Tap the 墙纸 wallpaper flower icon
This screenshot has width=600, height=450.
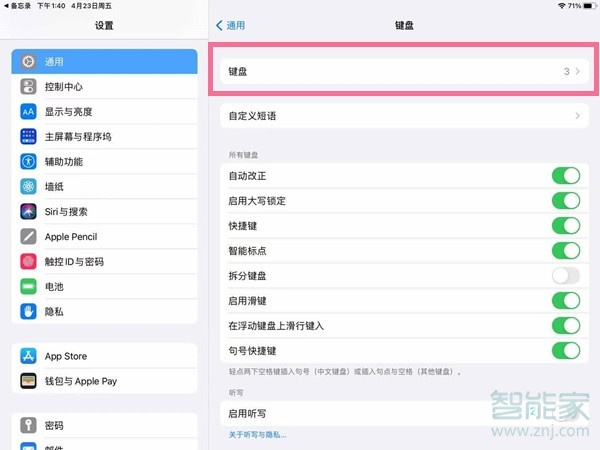(x=28, y=186)
